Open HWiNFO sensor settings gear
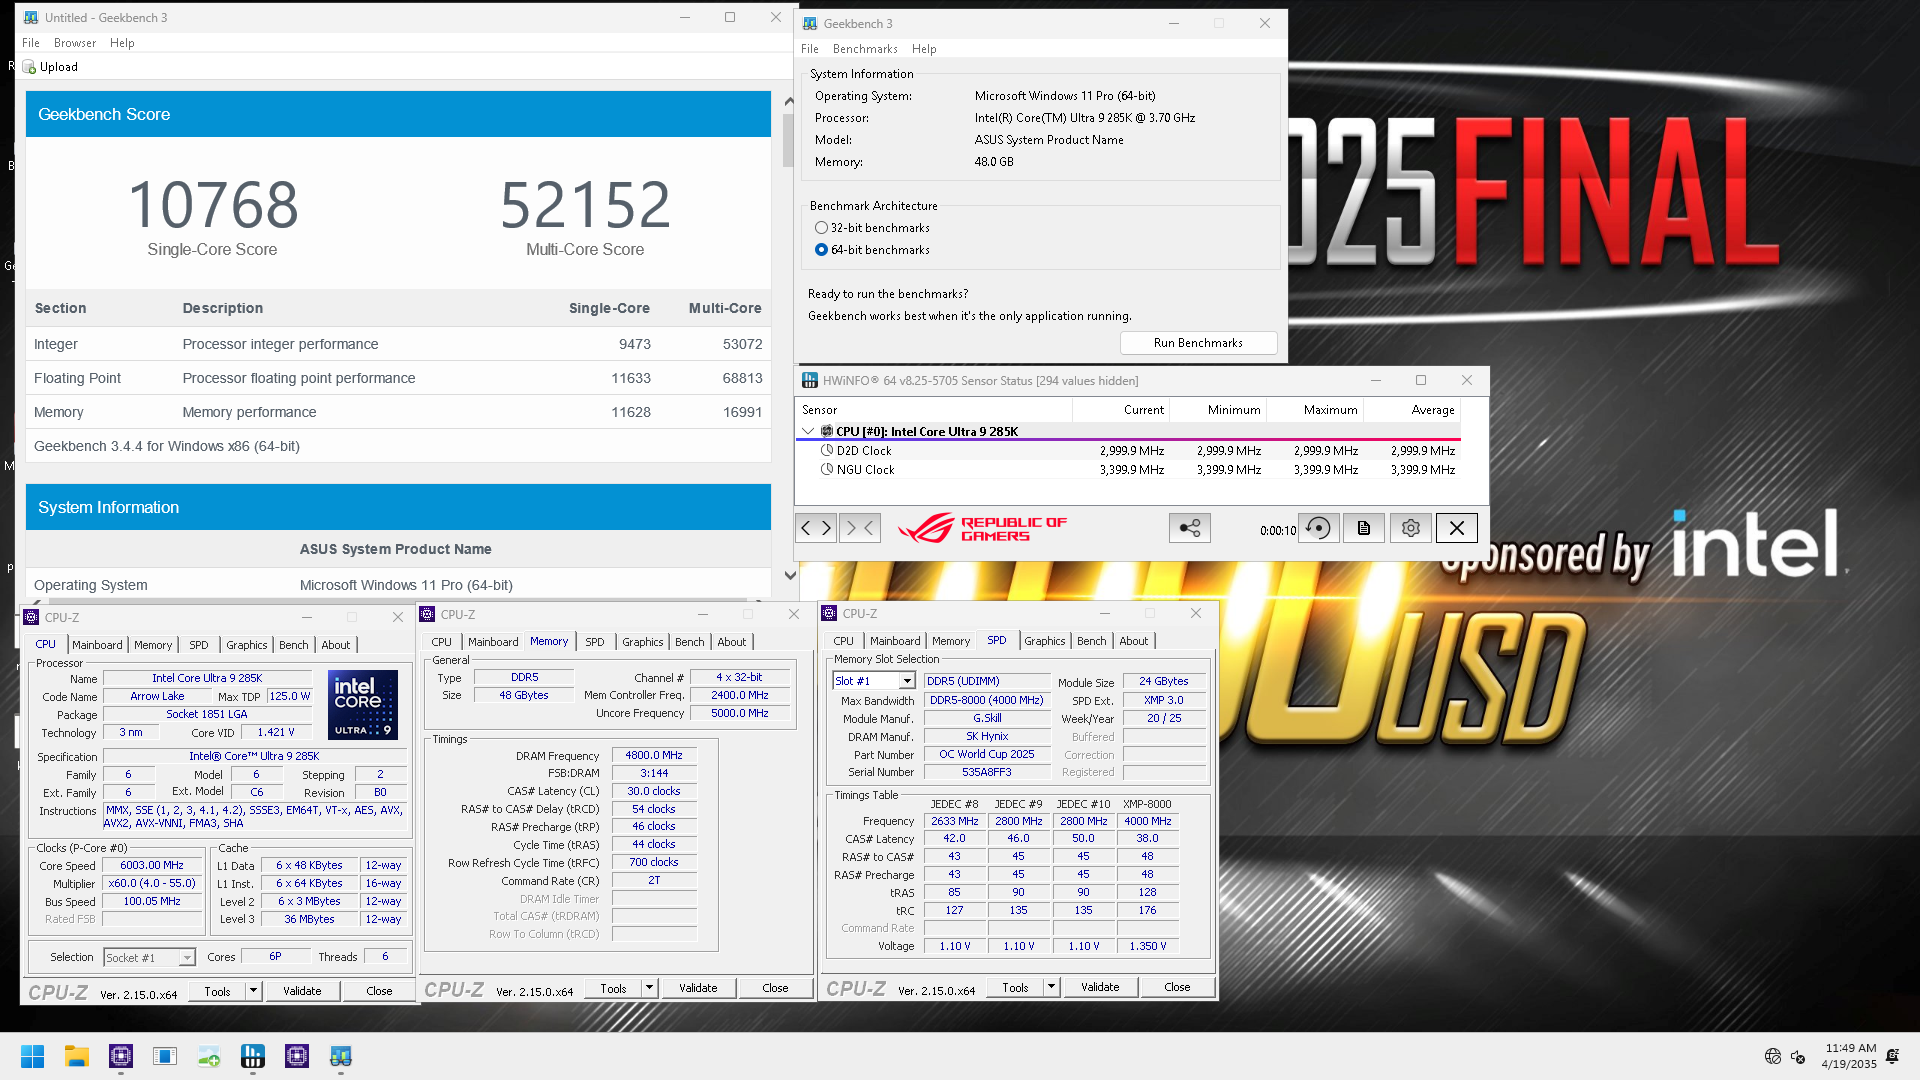Screen dimensions: 1920x1080 point(1411,528)
